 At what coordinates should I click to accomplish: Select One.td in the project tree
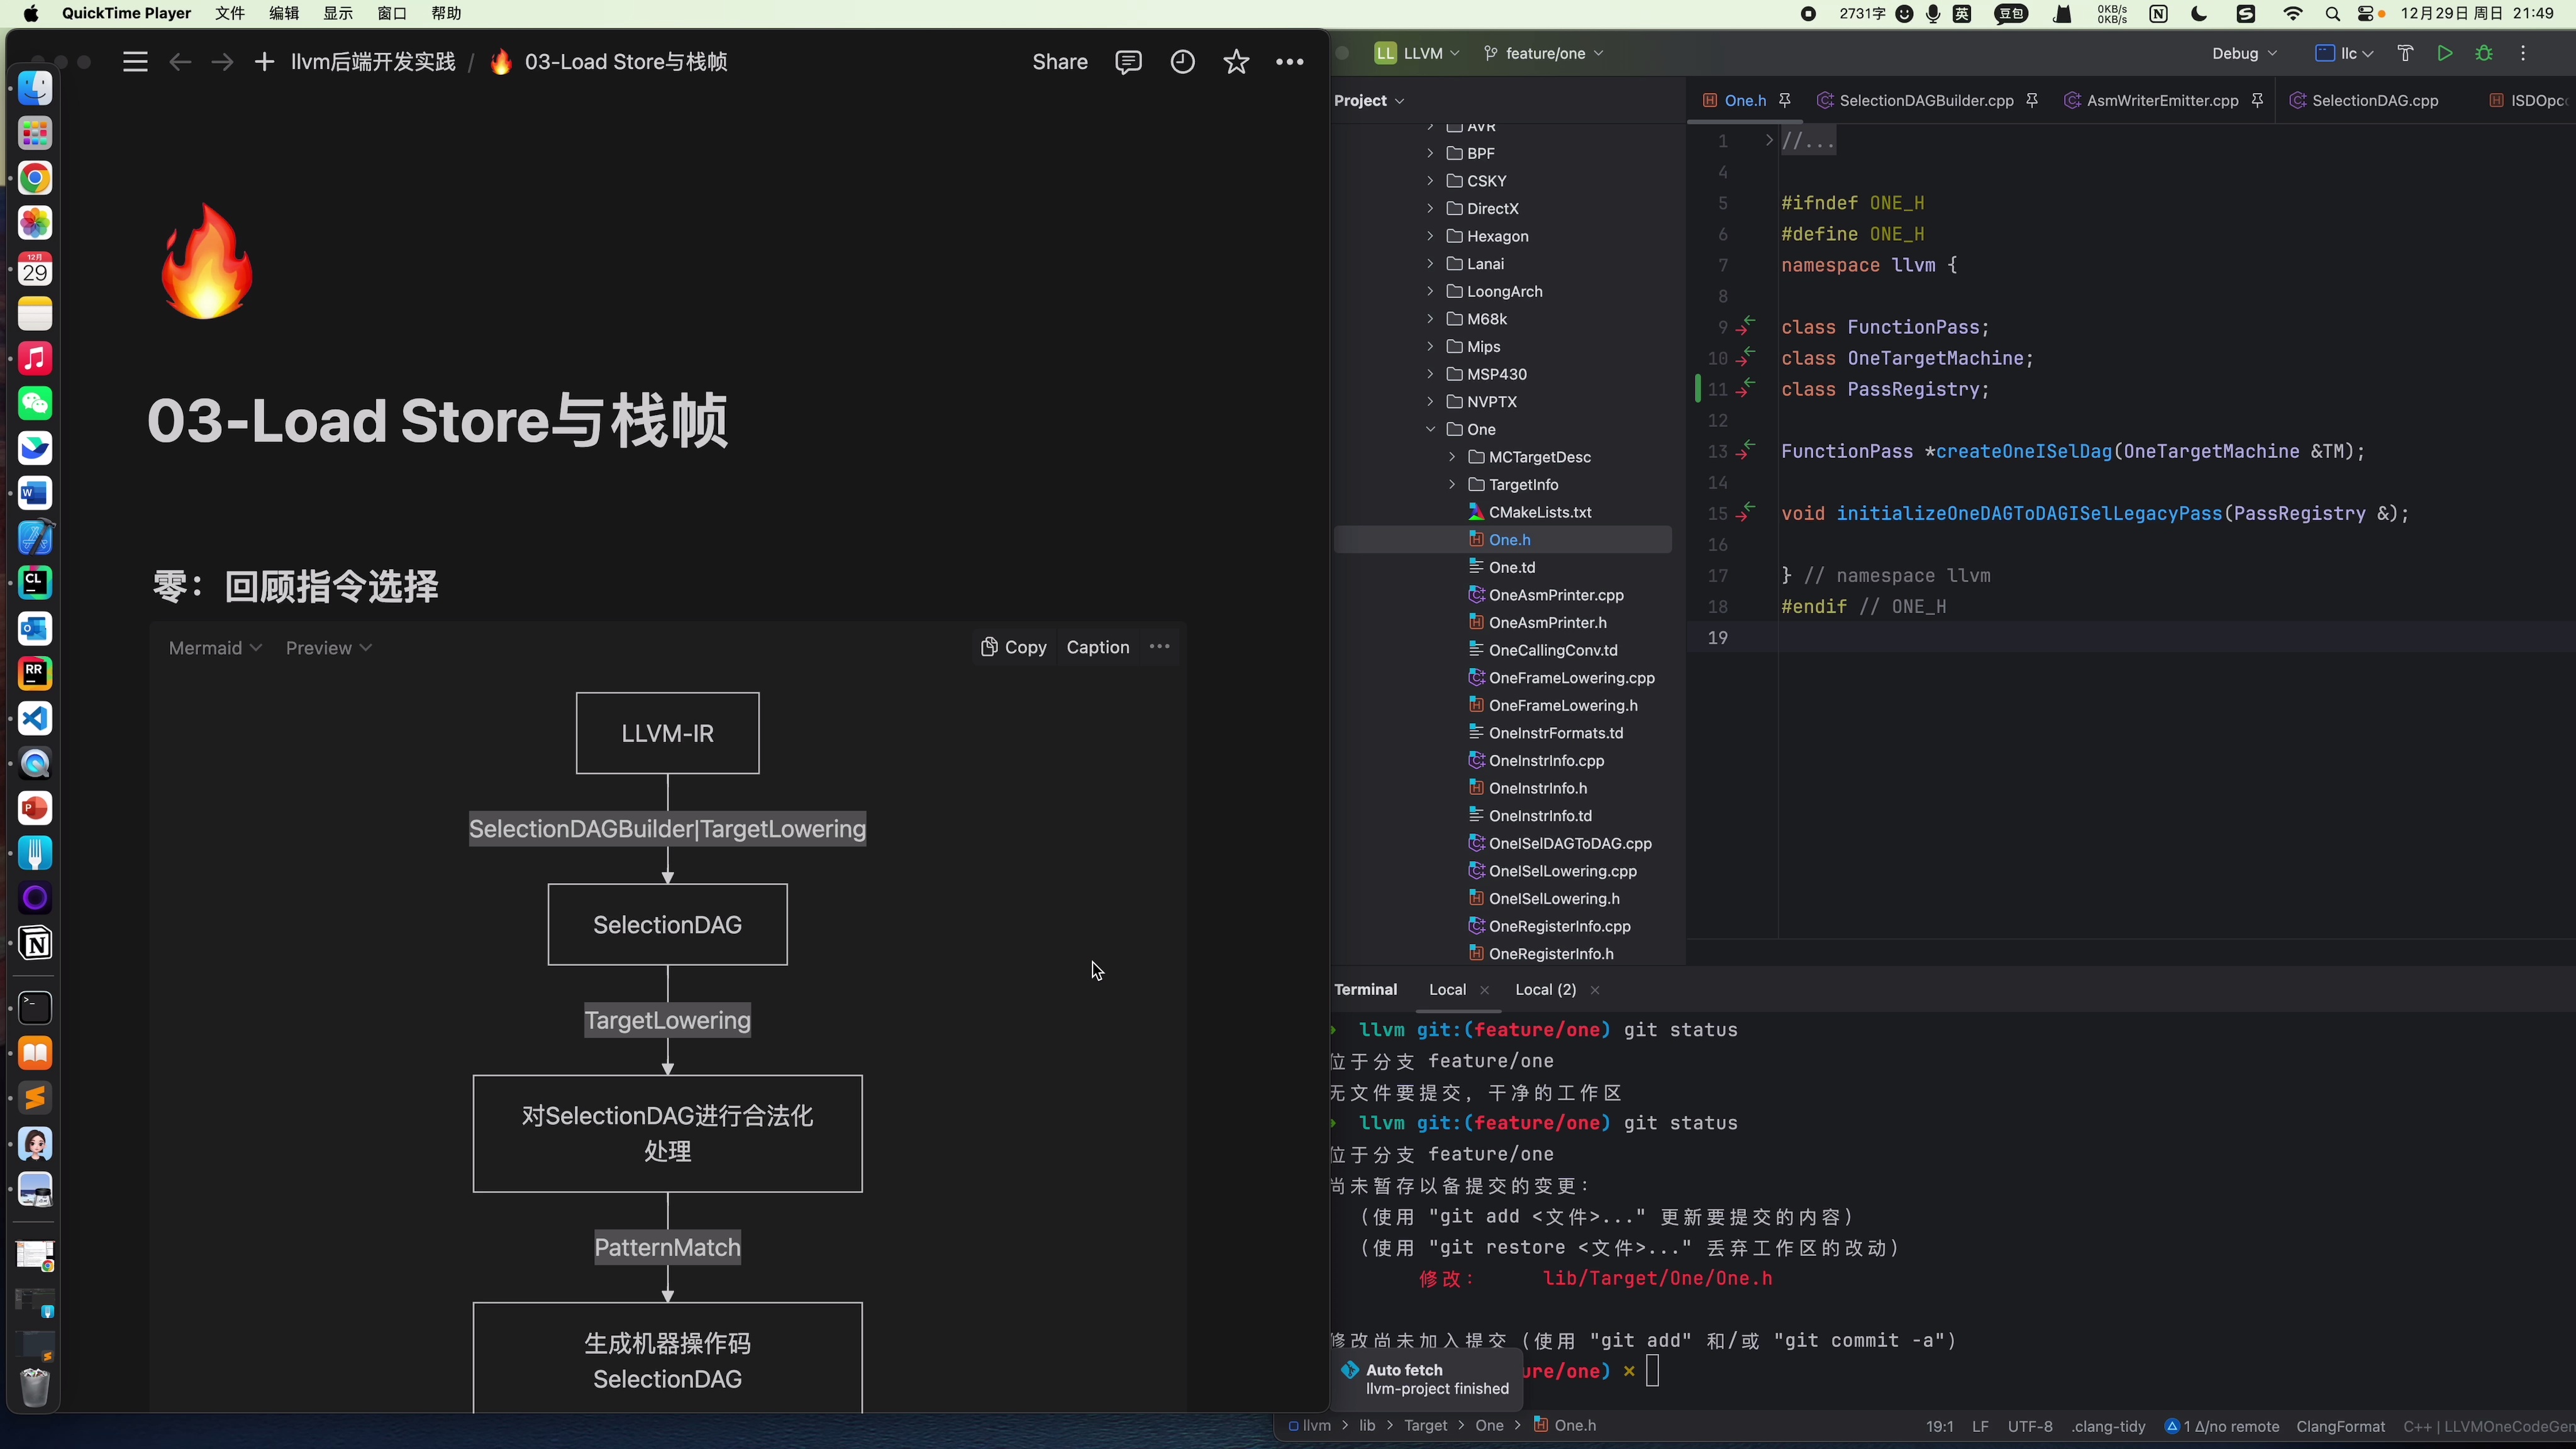point(1512,567)
